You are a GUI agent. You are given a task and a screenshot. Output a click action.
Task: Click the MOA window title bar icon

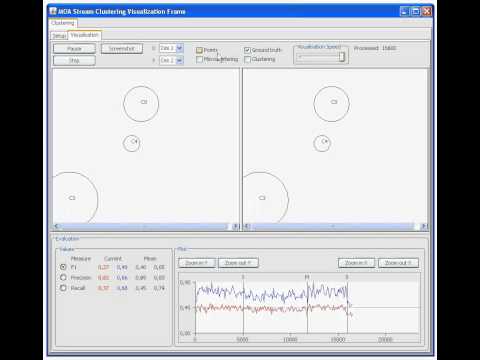pyautogui.click(x=53, y=11)
